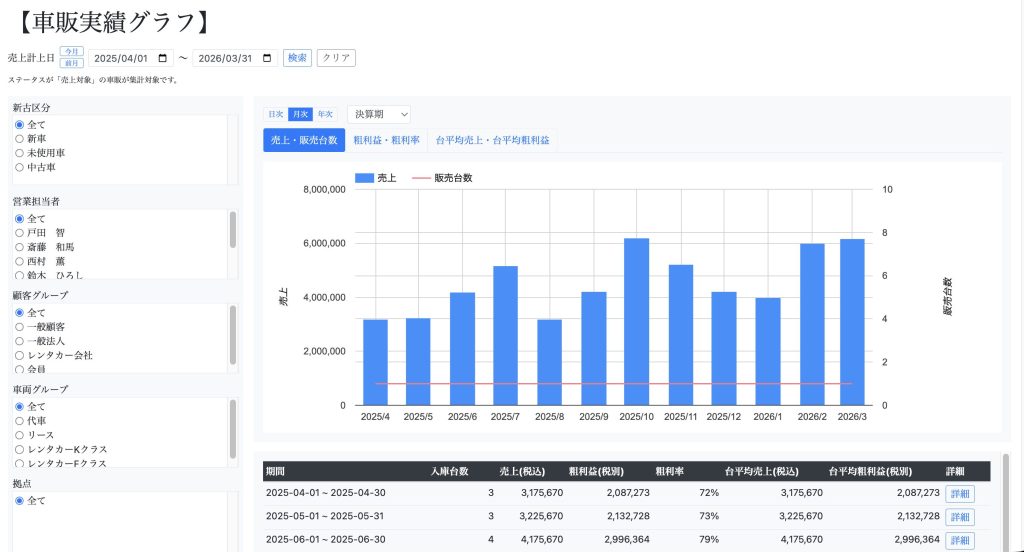Viewport: 1024px width, 552px height.
Task: Open the 台平均売上・台平均粗利益 tab
Action: click(x=492, y=140)
